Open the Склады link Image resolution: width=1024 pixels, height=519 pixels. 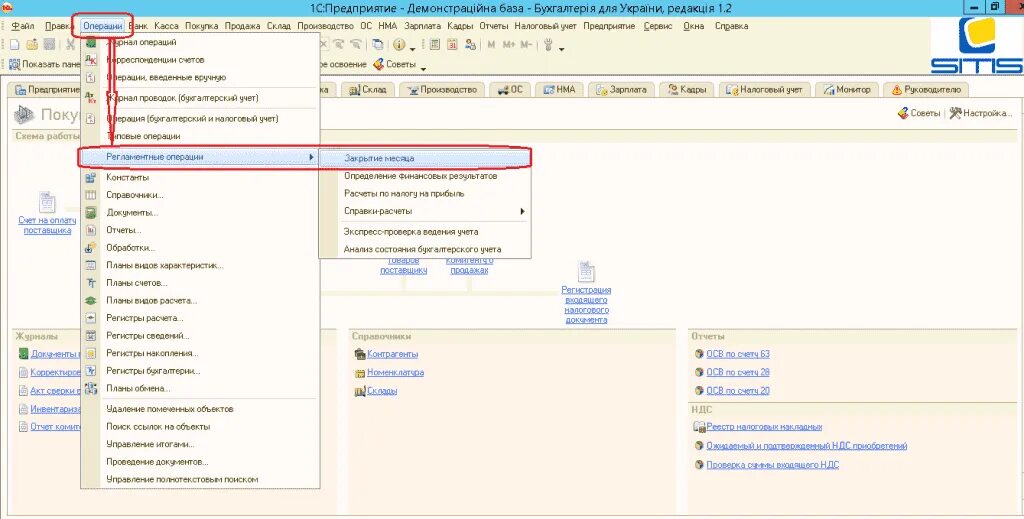[382, 391]
